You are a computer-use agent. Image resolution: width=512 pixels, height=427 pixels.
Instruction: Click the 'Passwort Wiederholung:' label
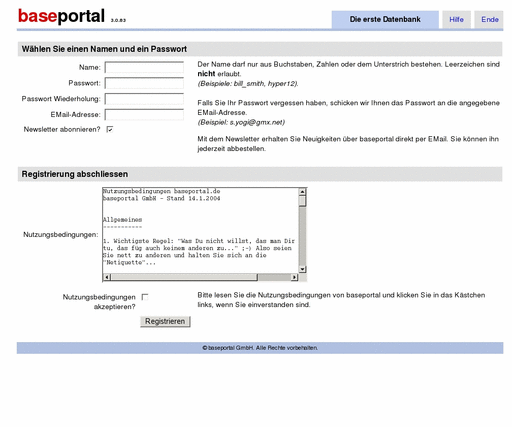point(61,99)
